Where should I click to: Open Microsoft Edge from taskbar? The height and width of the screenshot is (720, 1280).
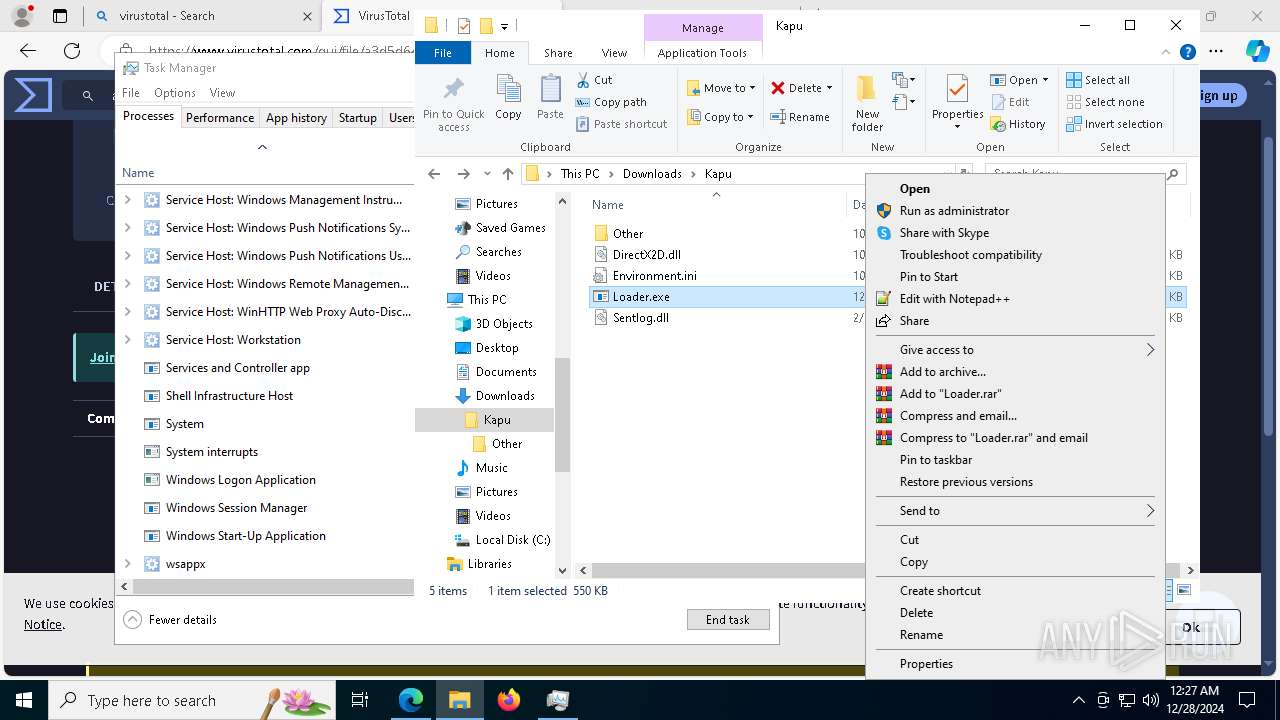411,700
